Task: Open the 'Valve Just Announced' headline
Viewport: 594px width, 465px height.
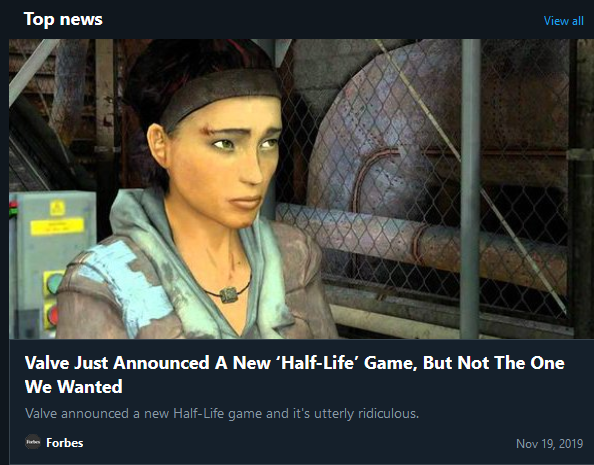Action: click(x=294, y=374)
